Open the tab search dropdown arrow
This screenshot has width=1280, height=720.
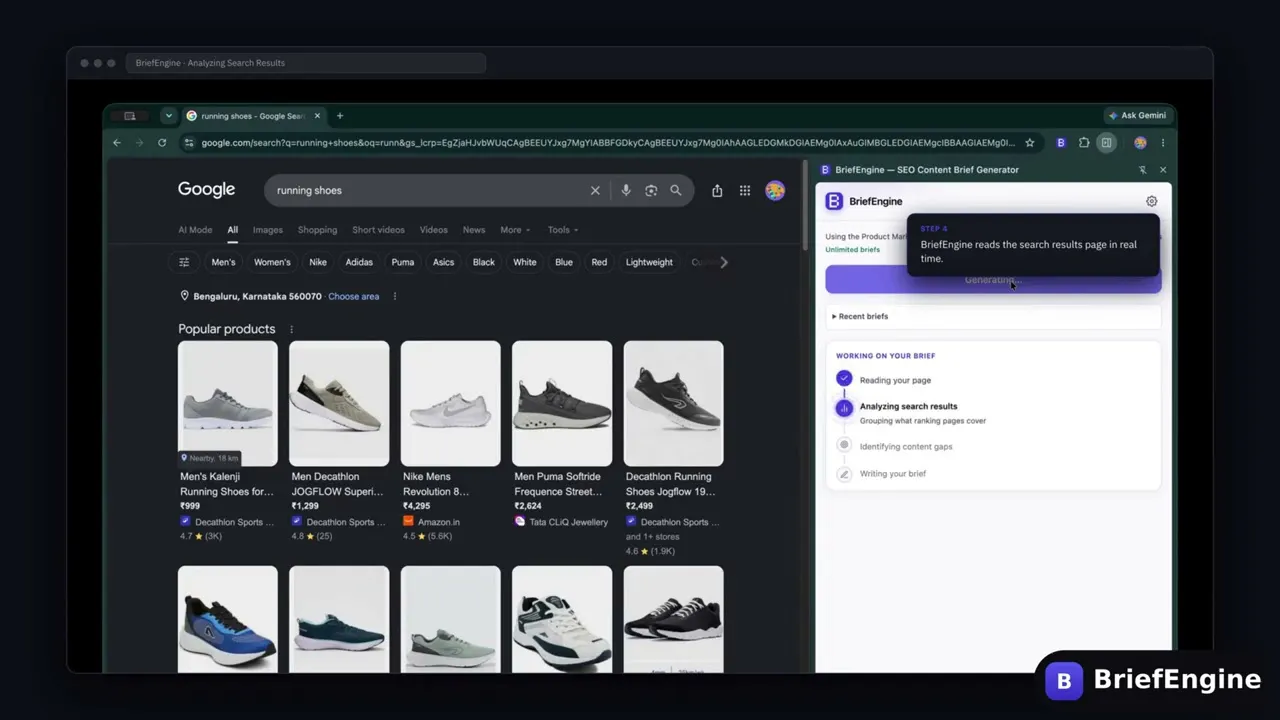pyautogui.click(x=169, y=116)
